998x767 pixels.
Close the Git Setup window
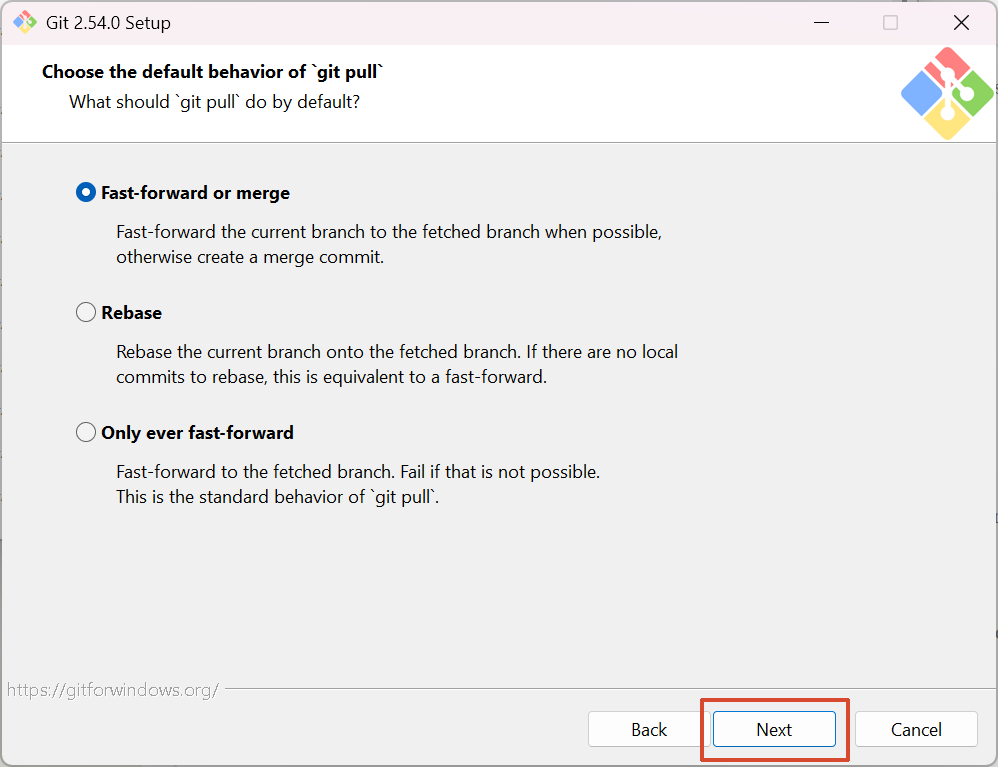(961, 22)
